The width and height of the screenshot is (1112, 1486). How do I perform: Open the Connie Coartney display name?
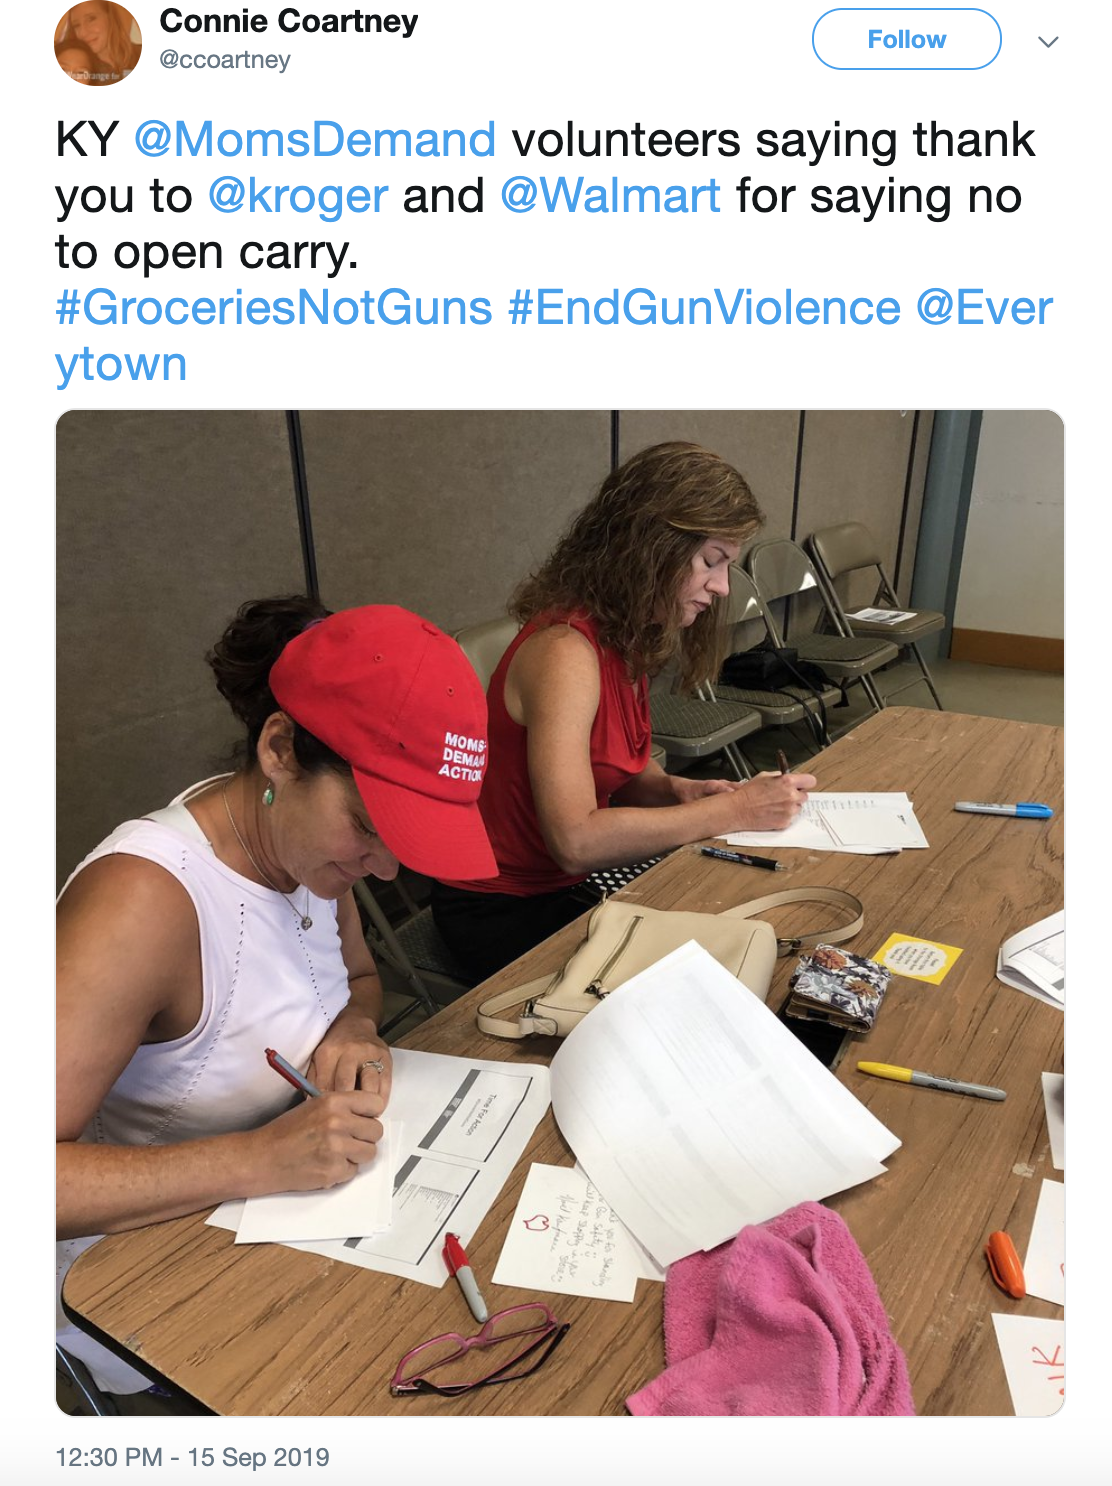coord(288,21)
